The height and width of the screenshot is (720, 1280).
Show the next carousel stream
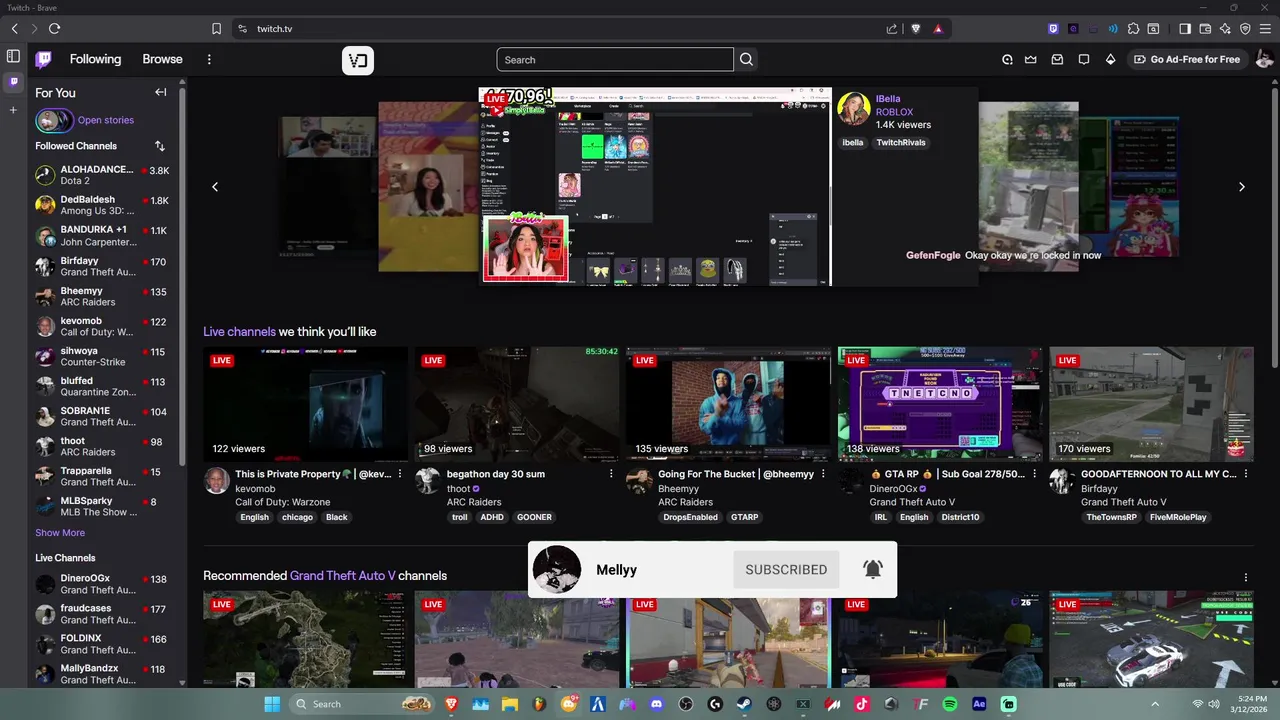[x=1242, y=187]
